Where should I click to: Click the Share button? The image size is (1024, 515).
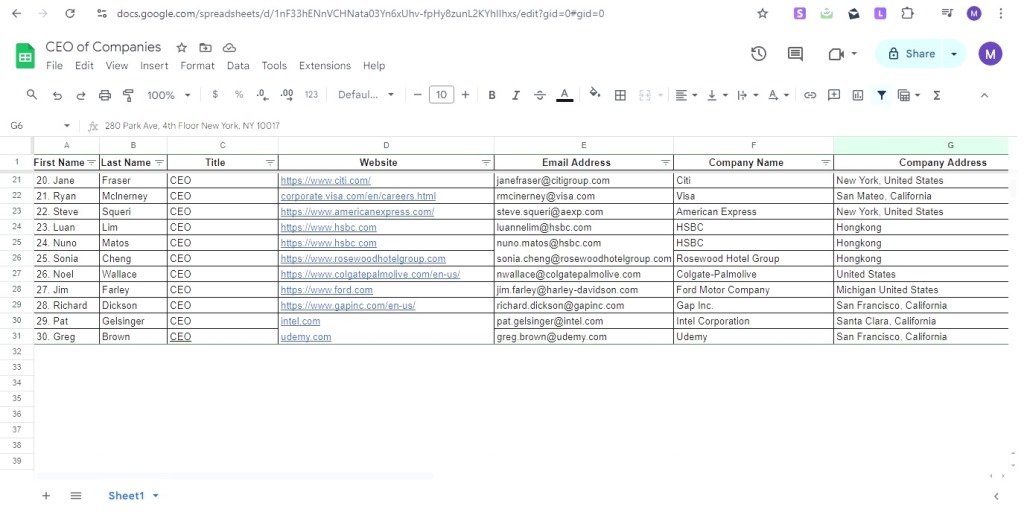pos(910,54)
